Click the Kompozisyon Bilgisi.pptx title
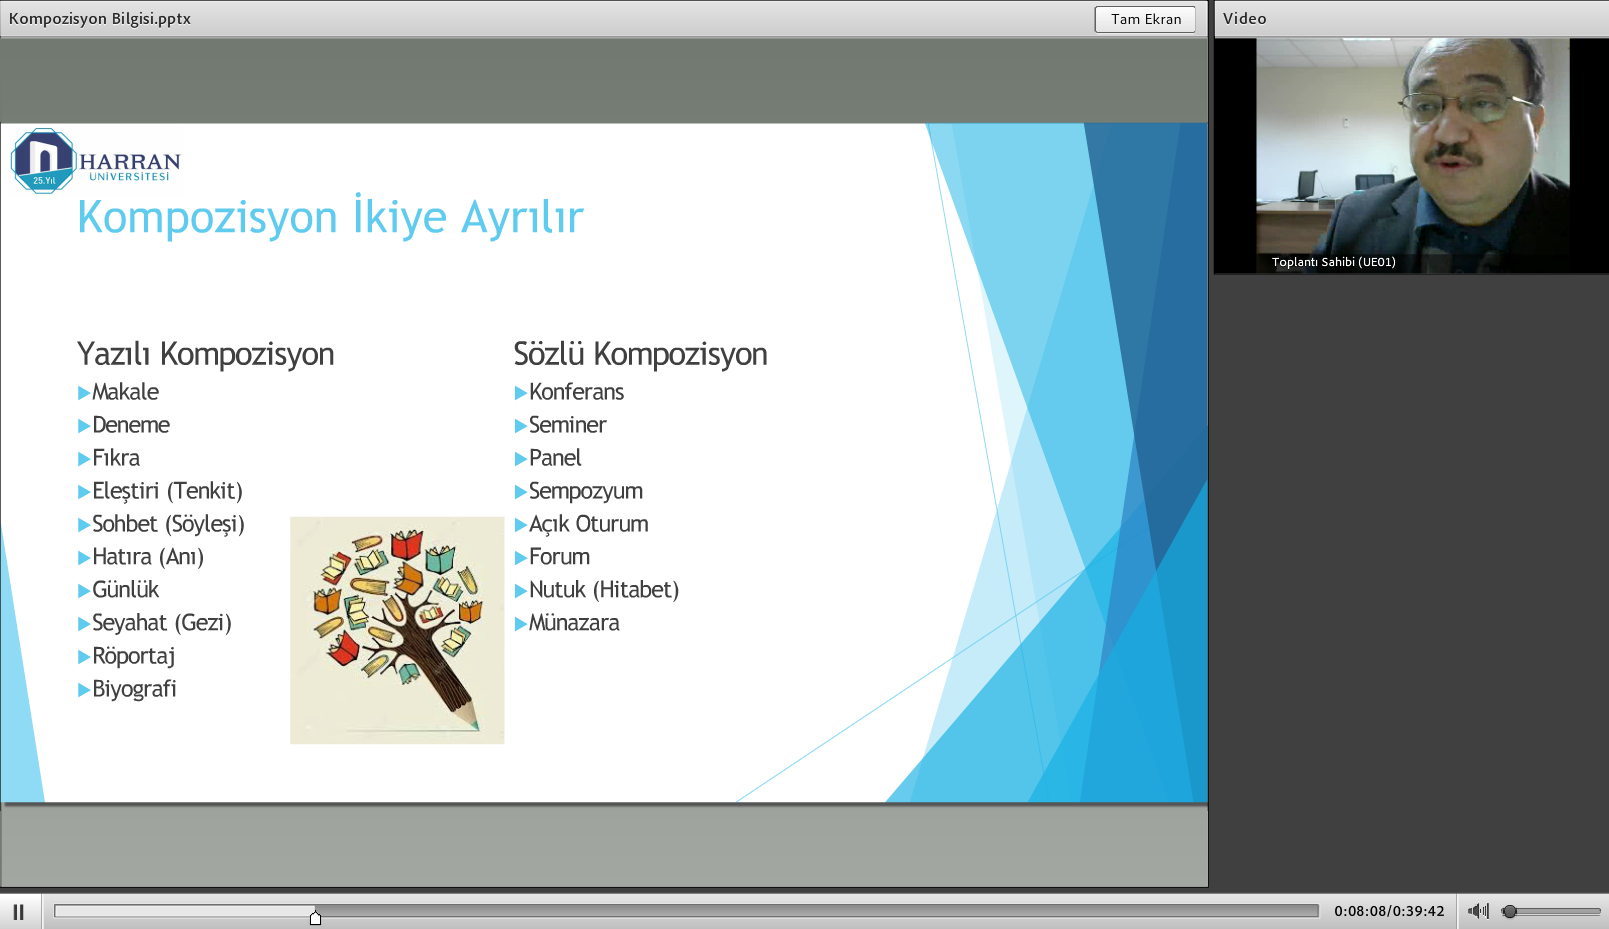This screenshot has width=1609, height=929. point(100,18)
